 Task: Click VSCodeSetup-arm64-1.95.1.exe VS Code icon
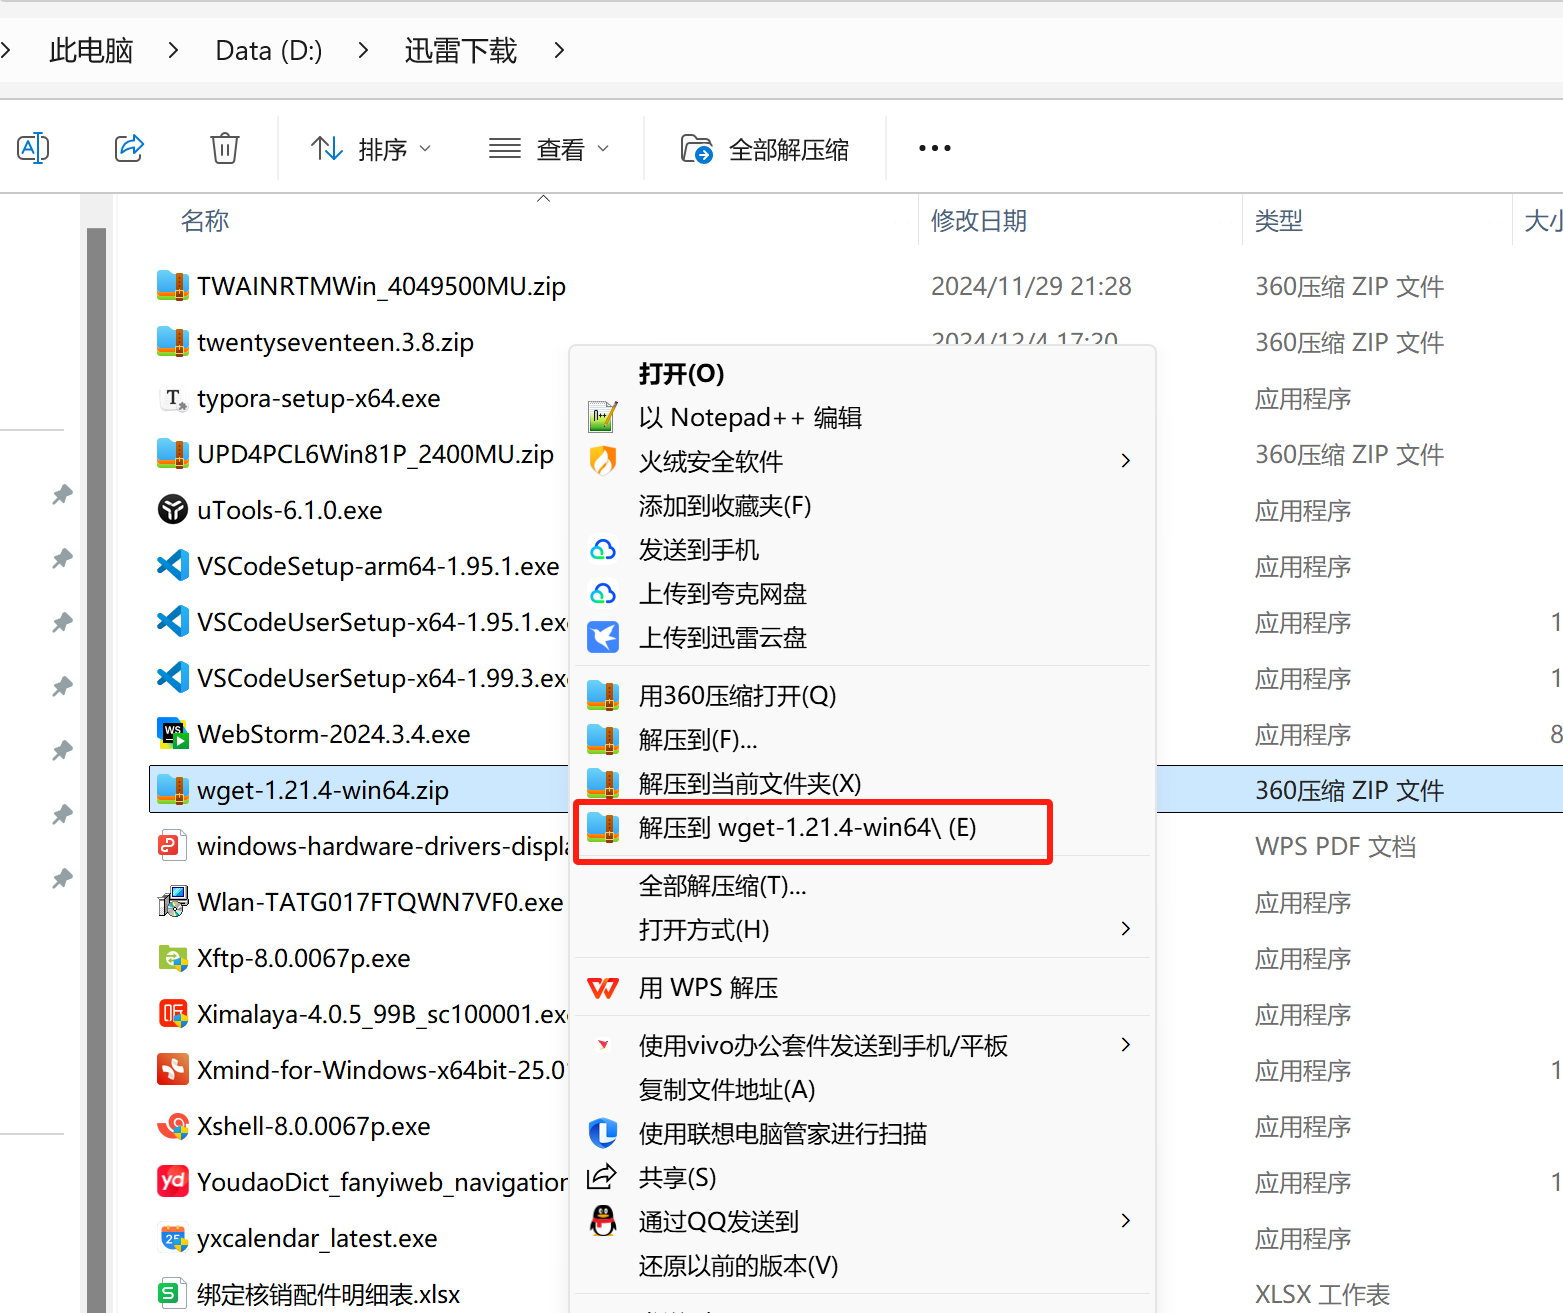[x=173, y=566]
